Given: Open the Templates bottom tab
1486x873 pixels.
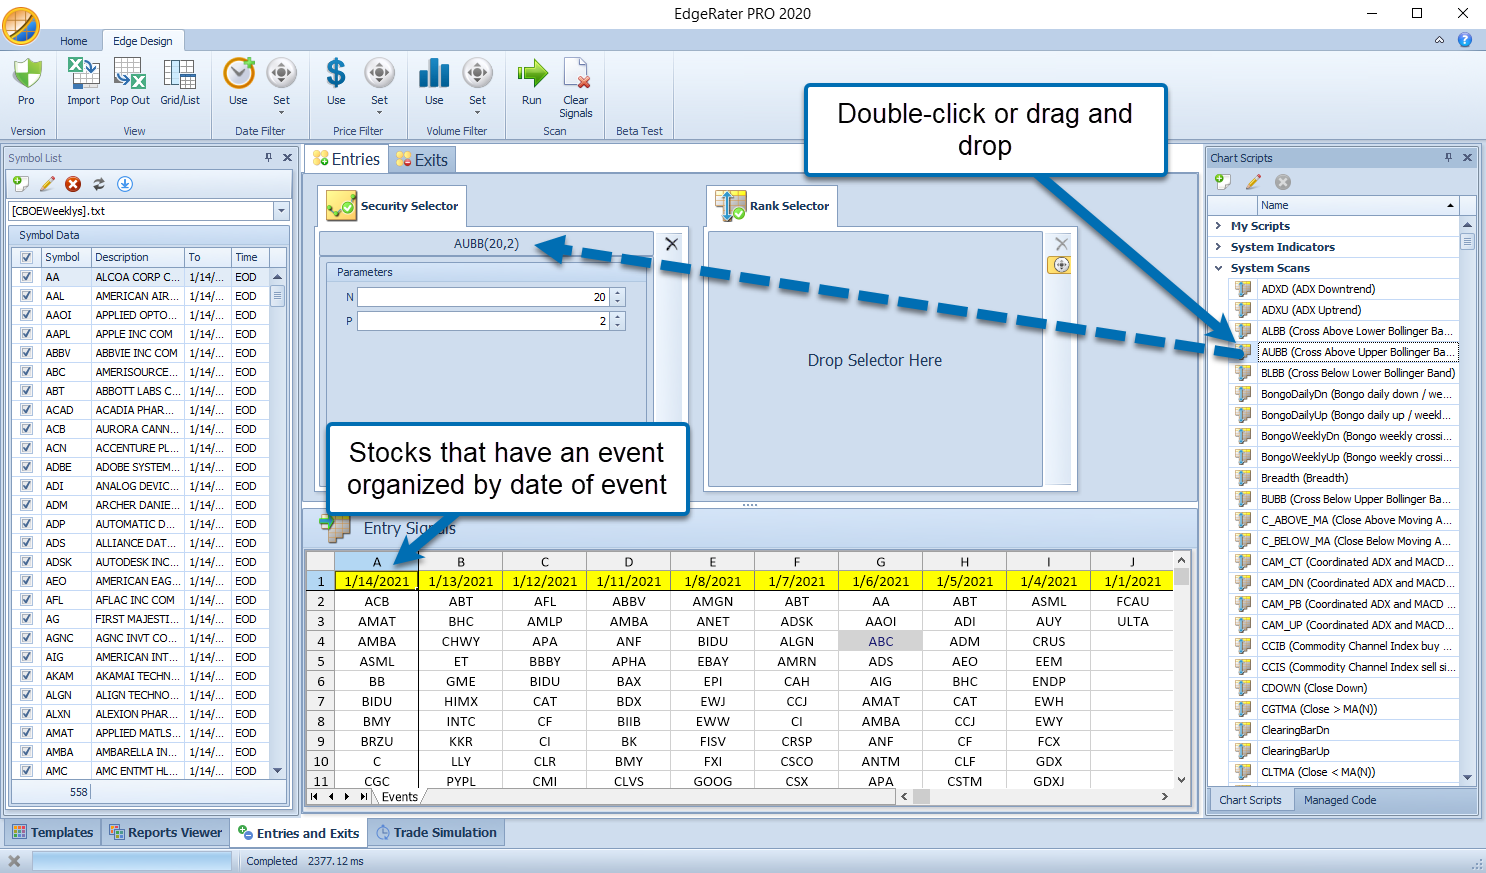Looking at the screenshot, I should click(52, 832).
